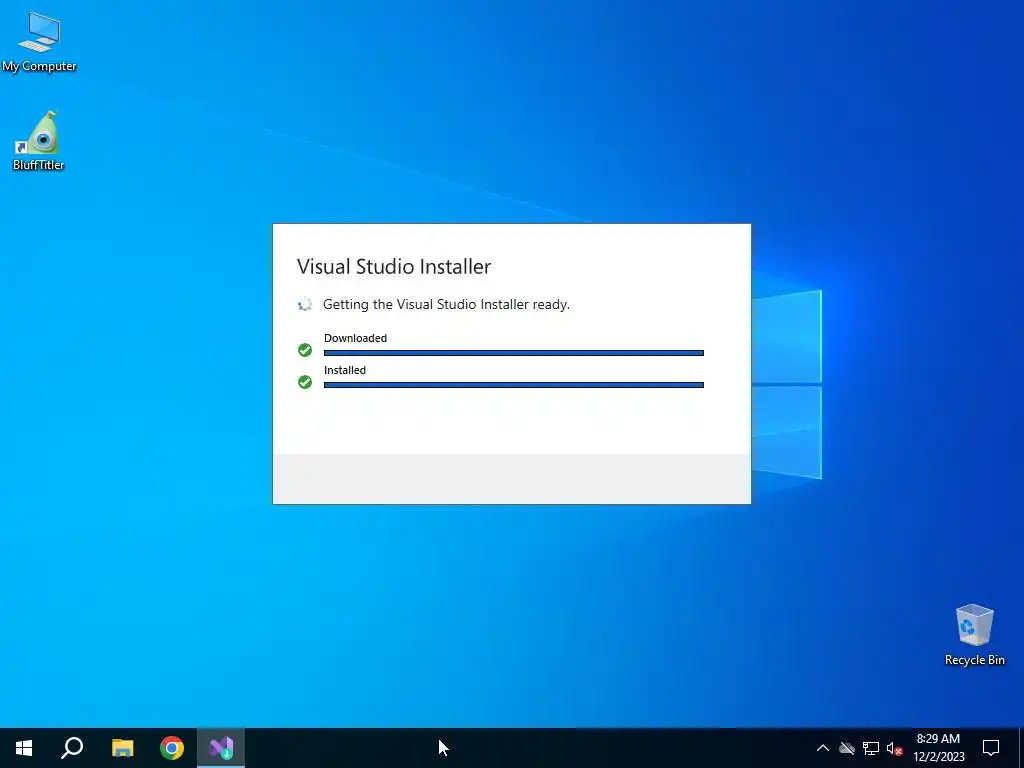Image resolution: width=1024 pixels, height=768 pixels.
Task: Open taskbar search magnifier
Action: point(72,748)
